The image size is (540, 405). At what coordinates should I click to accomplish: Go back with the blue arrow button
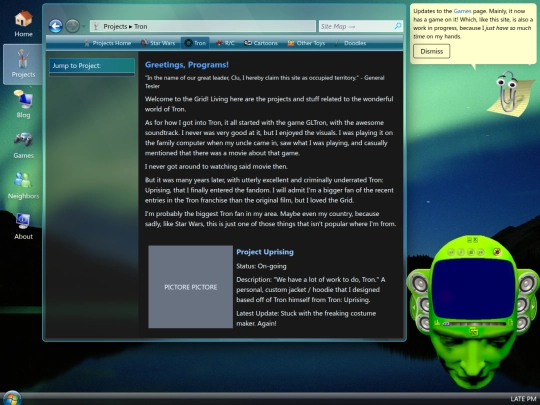click(x=55, y=26)
